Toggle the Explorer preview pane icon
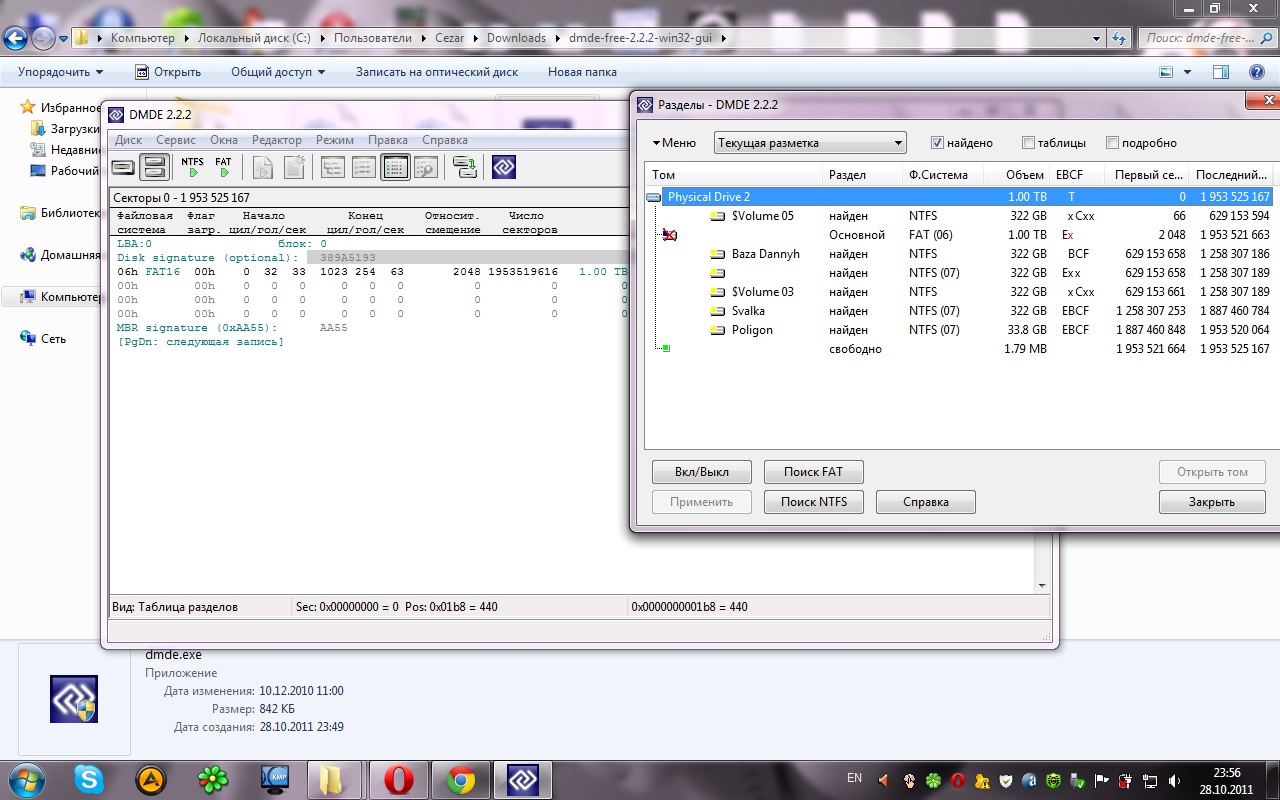1280x800 pixels. [1221, 72]
